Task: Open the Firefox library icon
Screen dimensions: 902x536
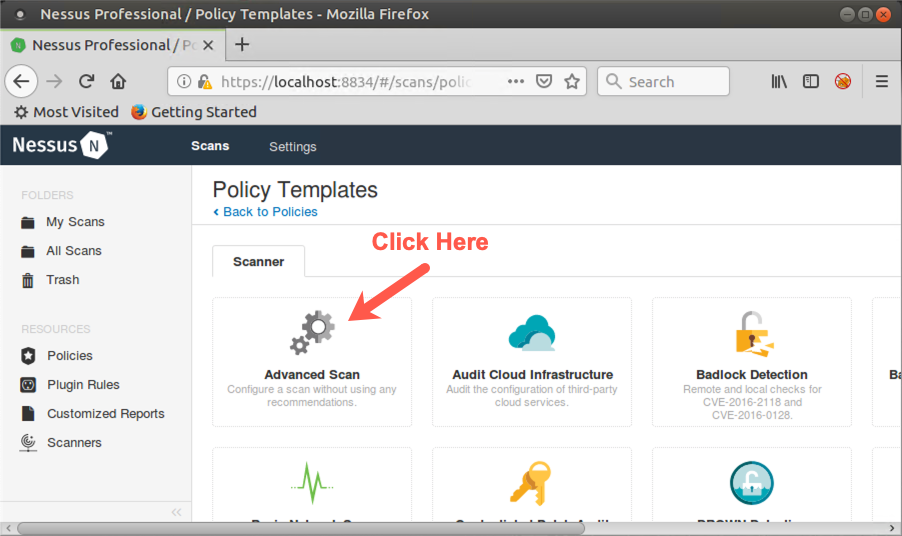Action: [779, 82]
